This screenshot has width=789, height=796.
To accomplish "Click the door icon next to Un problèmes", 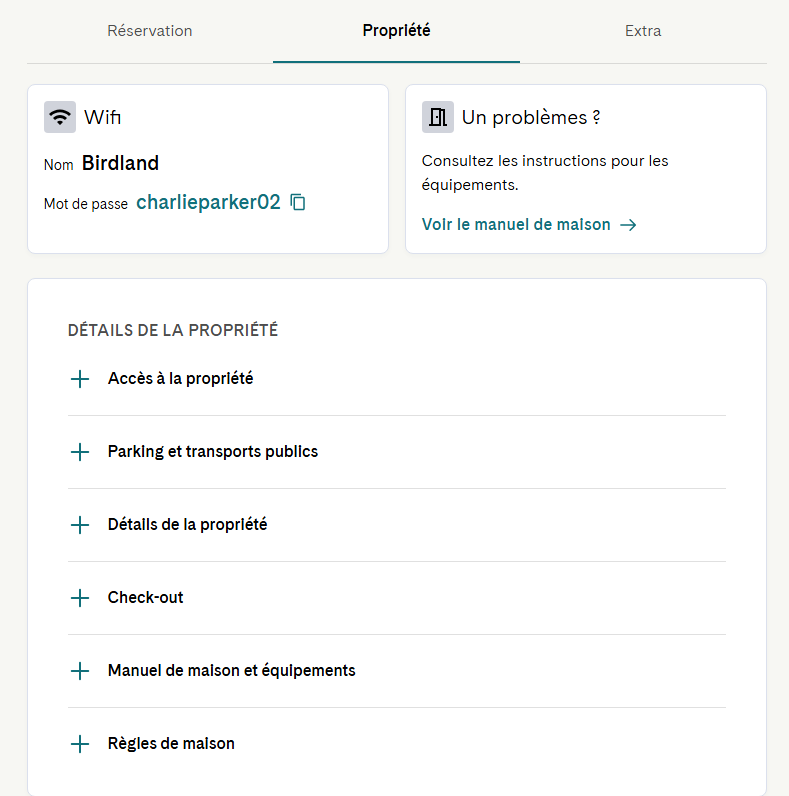I will [438, 117].
